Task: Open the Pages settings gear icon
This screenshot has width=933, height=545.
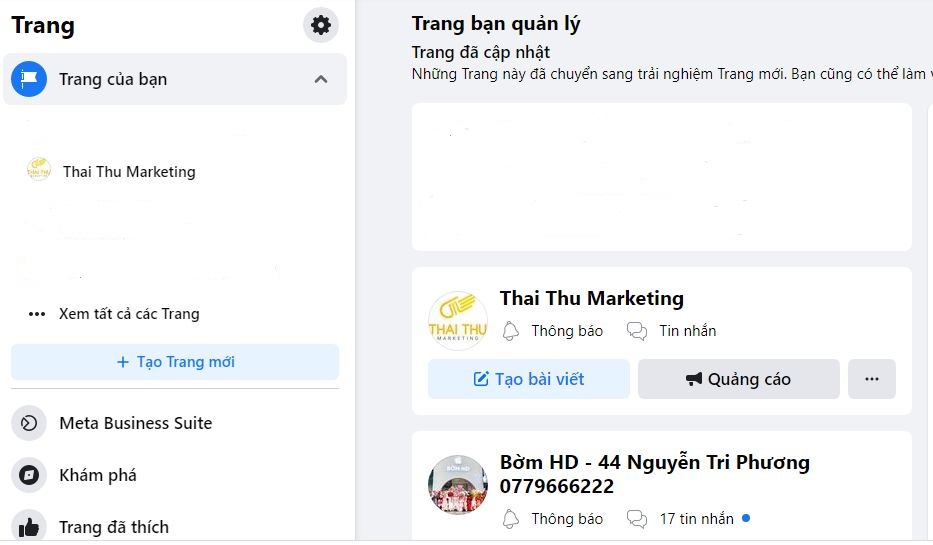Action: (x=321, y=25)
